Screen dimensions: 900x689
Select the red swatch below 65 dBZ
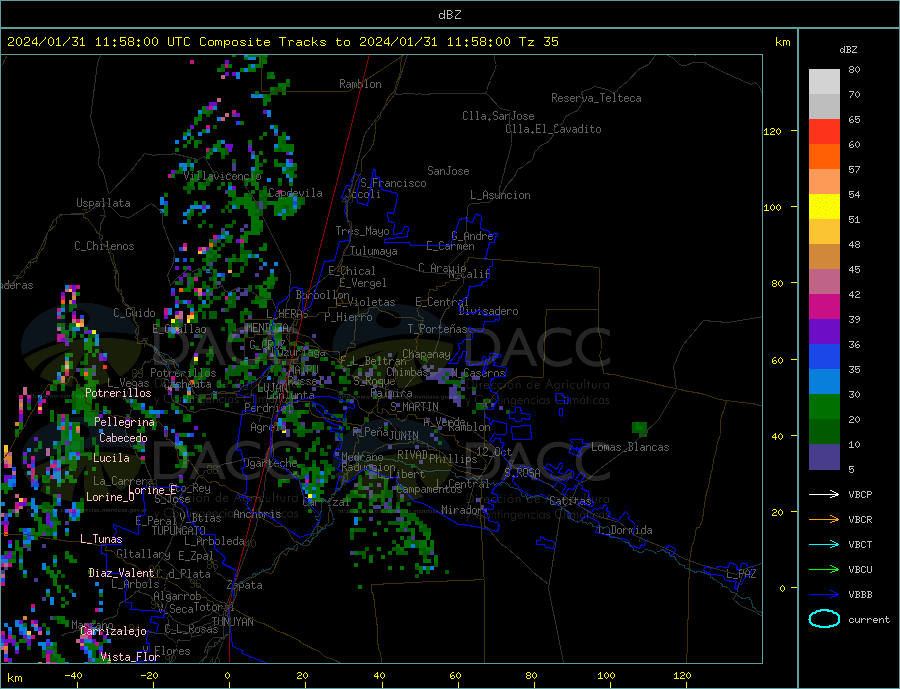point(824,131)
